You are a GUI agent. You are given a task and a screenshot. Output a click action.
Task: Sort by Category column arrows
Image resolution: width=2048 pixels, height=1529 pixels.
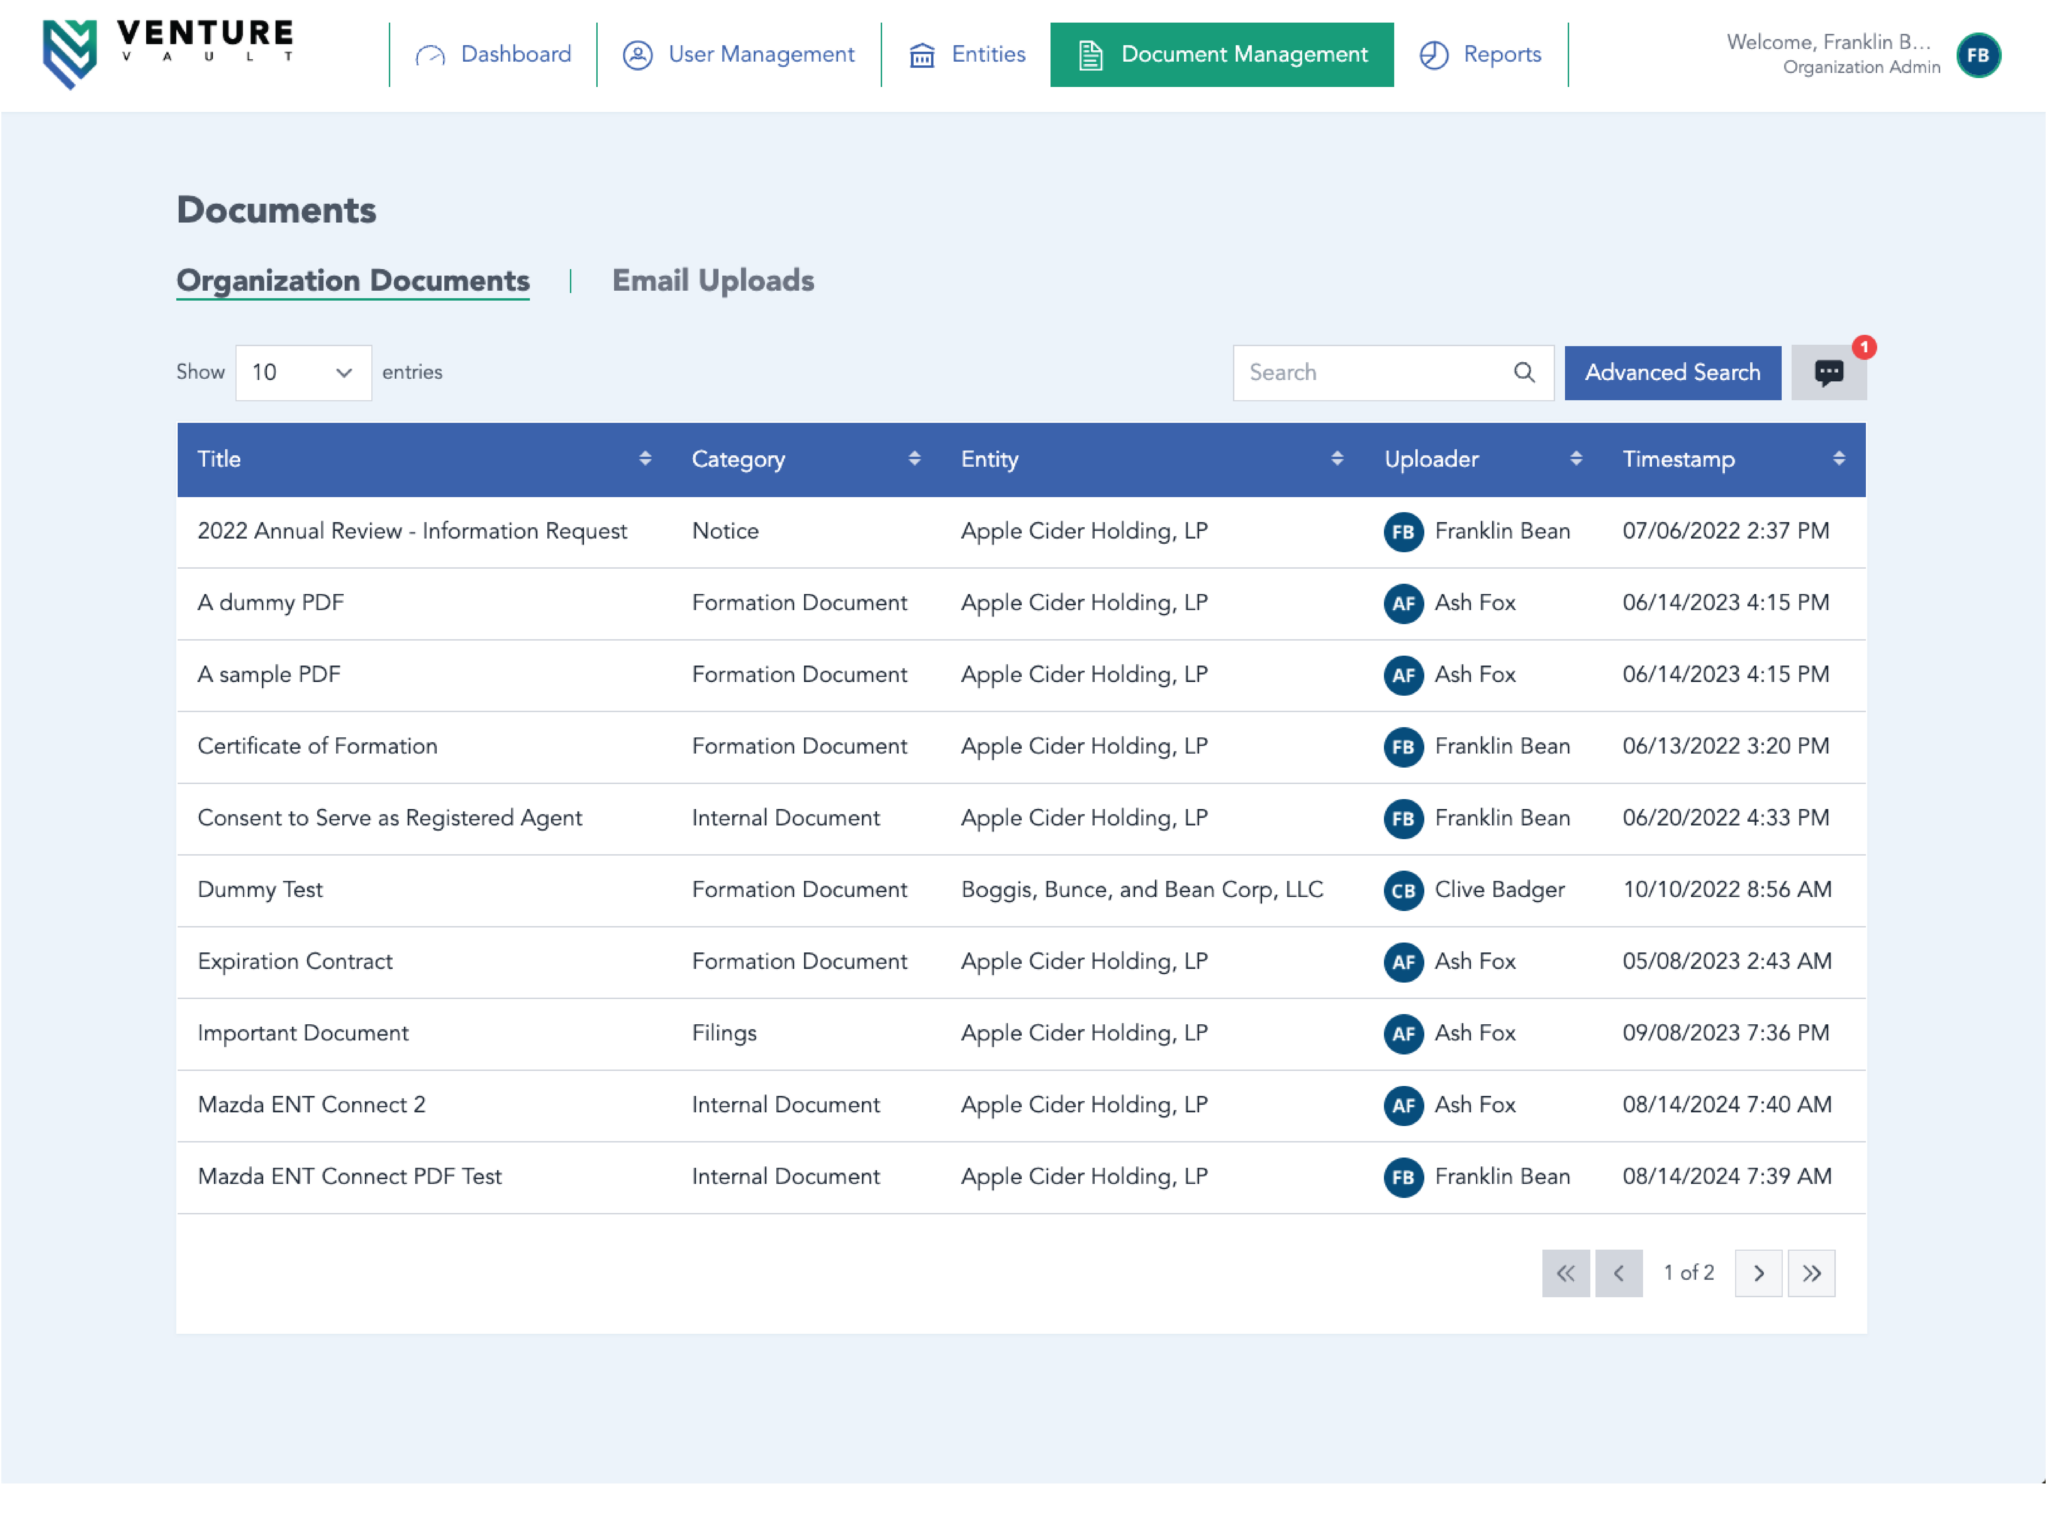pos(914,459)
